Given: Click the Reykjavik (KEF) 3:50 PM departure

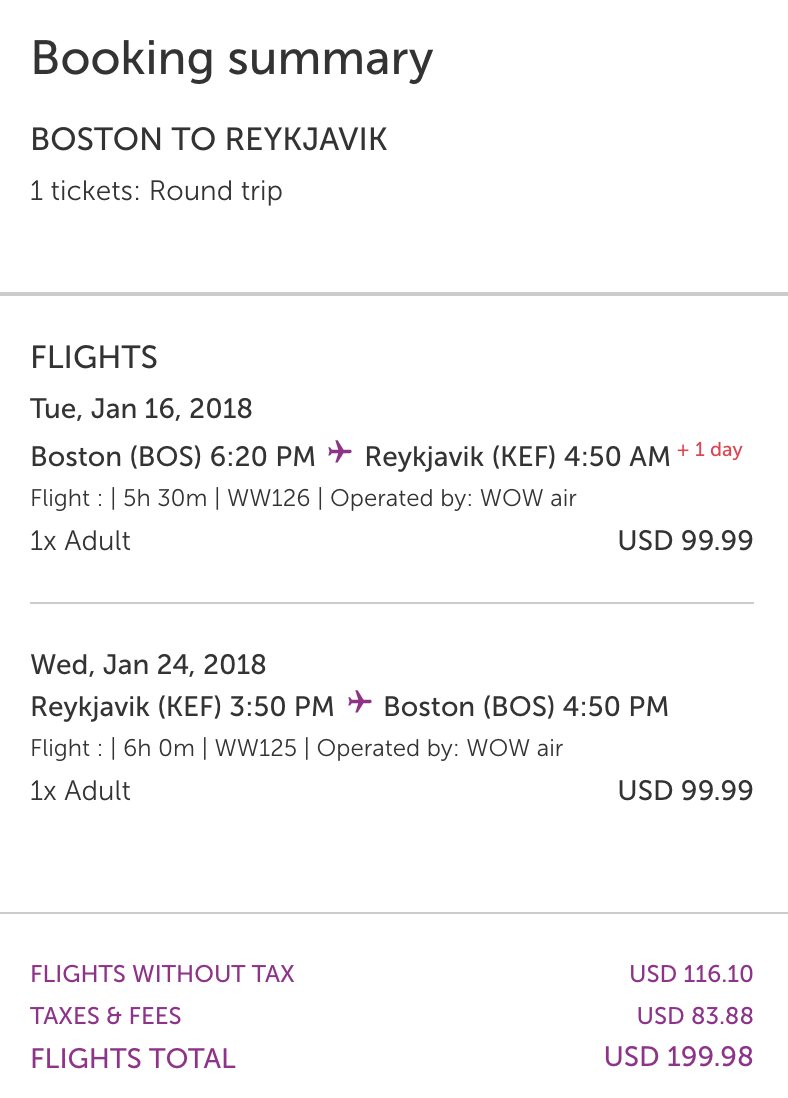Looking at the screenshot, I should 182,706.
